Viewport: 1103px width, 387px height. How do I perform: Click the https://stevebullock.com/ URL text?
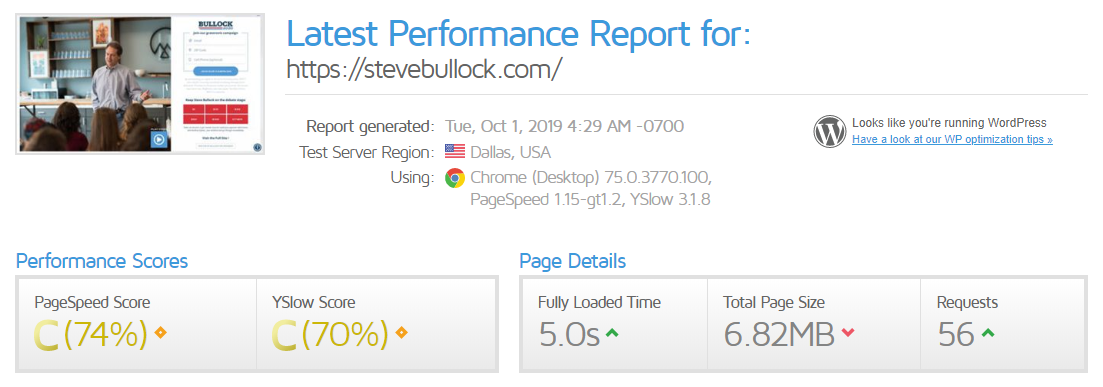424,69
